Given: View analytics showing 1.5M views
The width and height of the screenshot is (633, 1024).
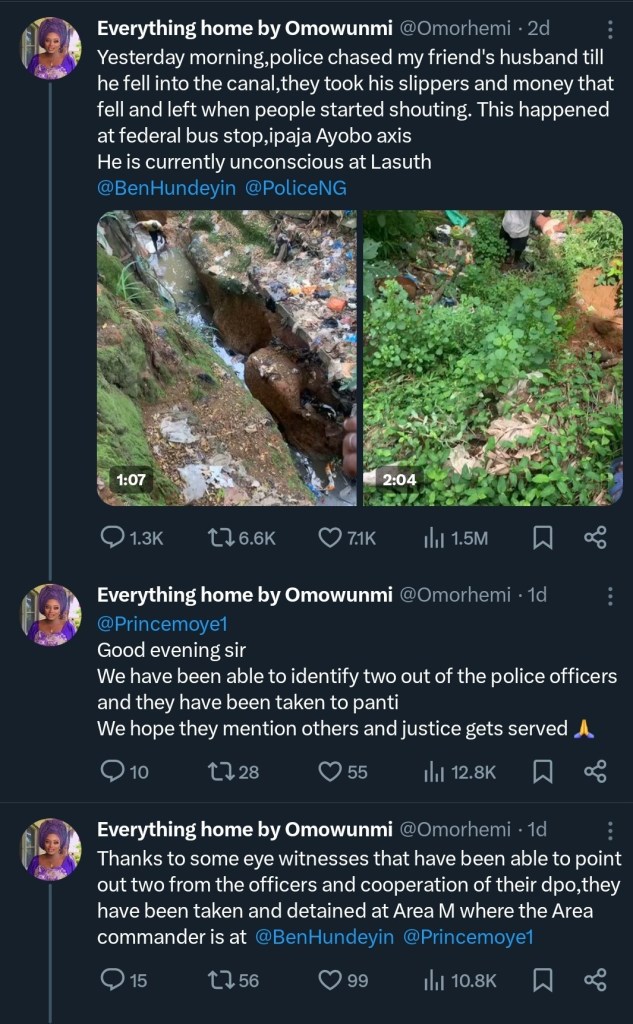Looking at the screenshot, I should point(434,538).
